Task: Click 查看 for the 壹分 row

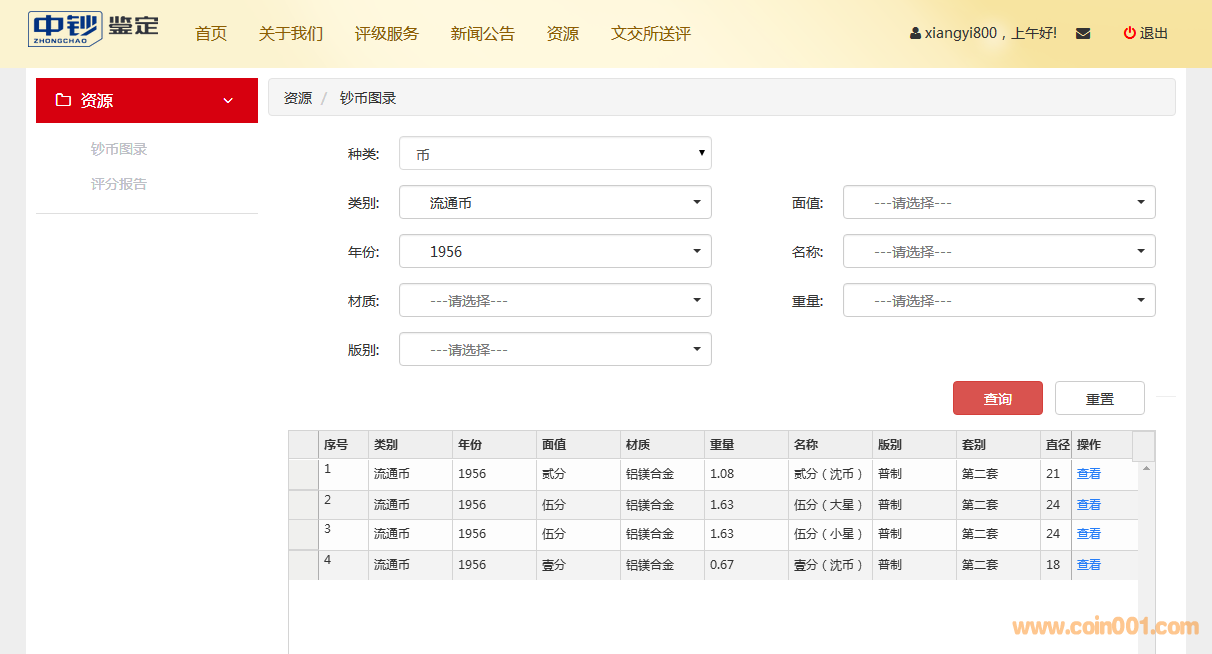Action: click(x=1088, y=565)
